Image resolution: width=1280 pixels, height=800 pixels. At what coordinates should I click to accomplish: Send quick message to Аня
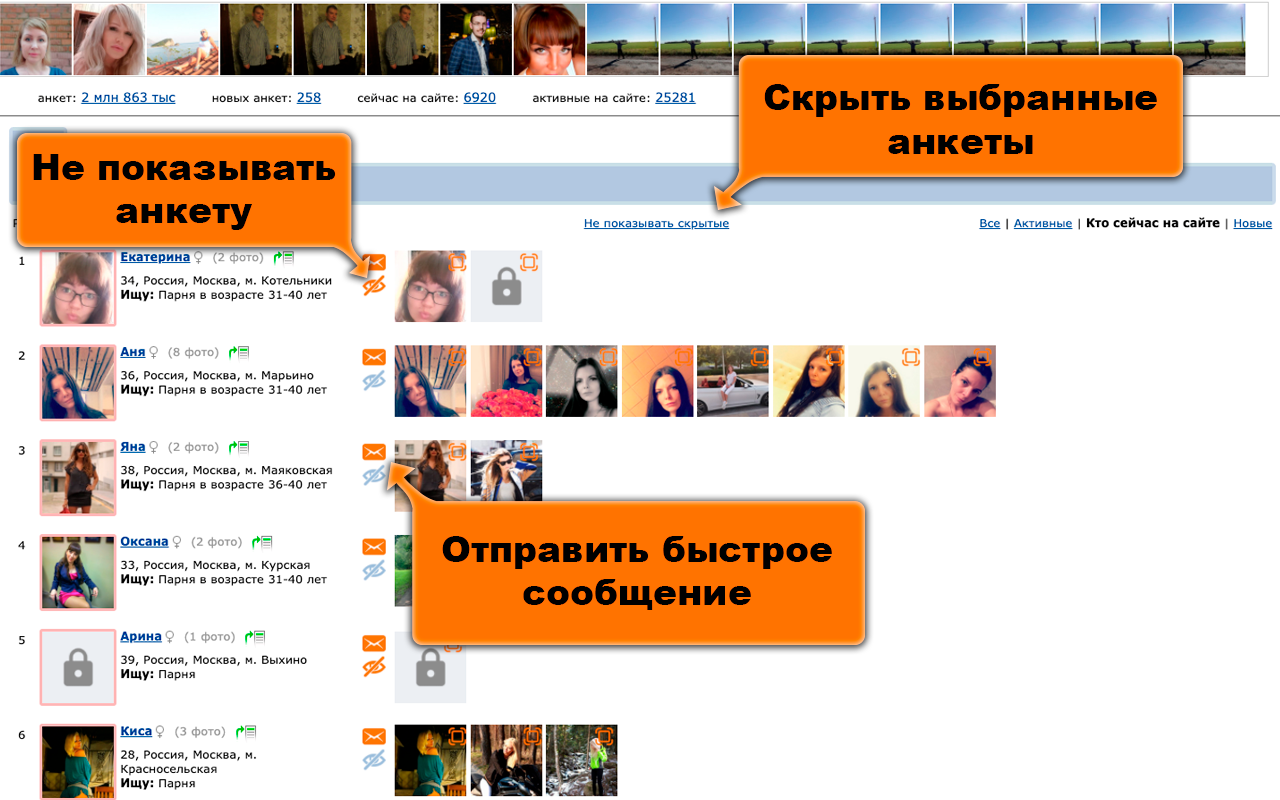[x=374, y=357]
